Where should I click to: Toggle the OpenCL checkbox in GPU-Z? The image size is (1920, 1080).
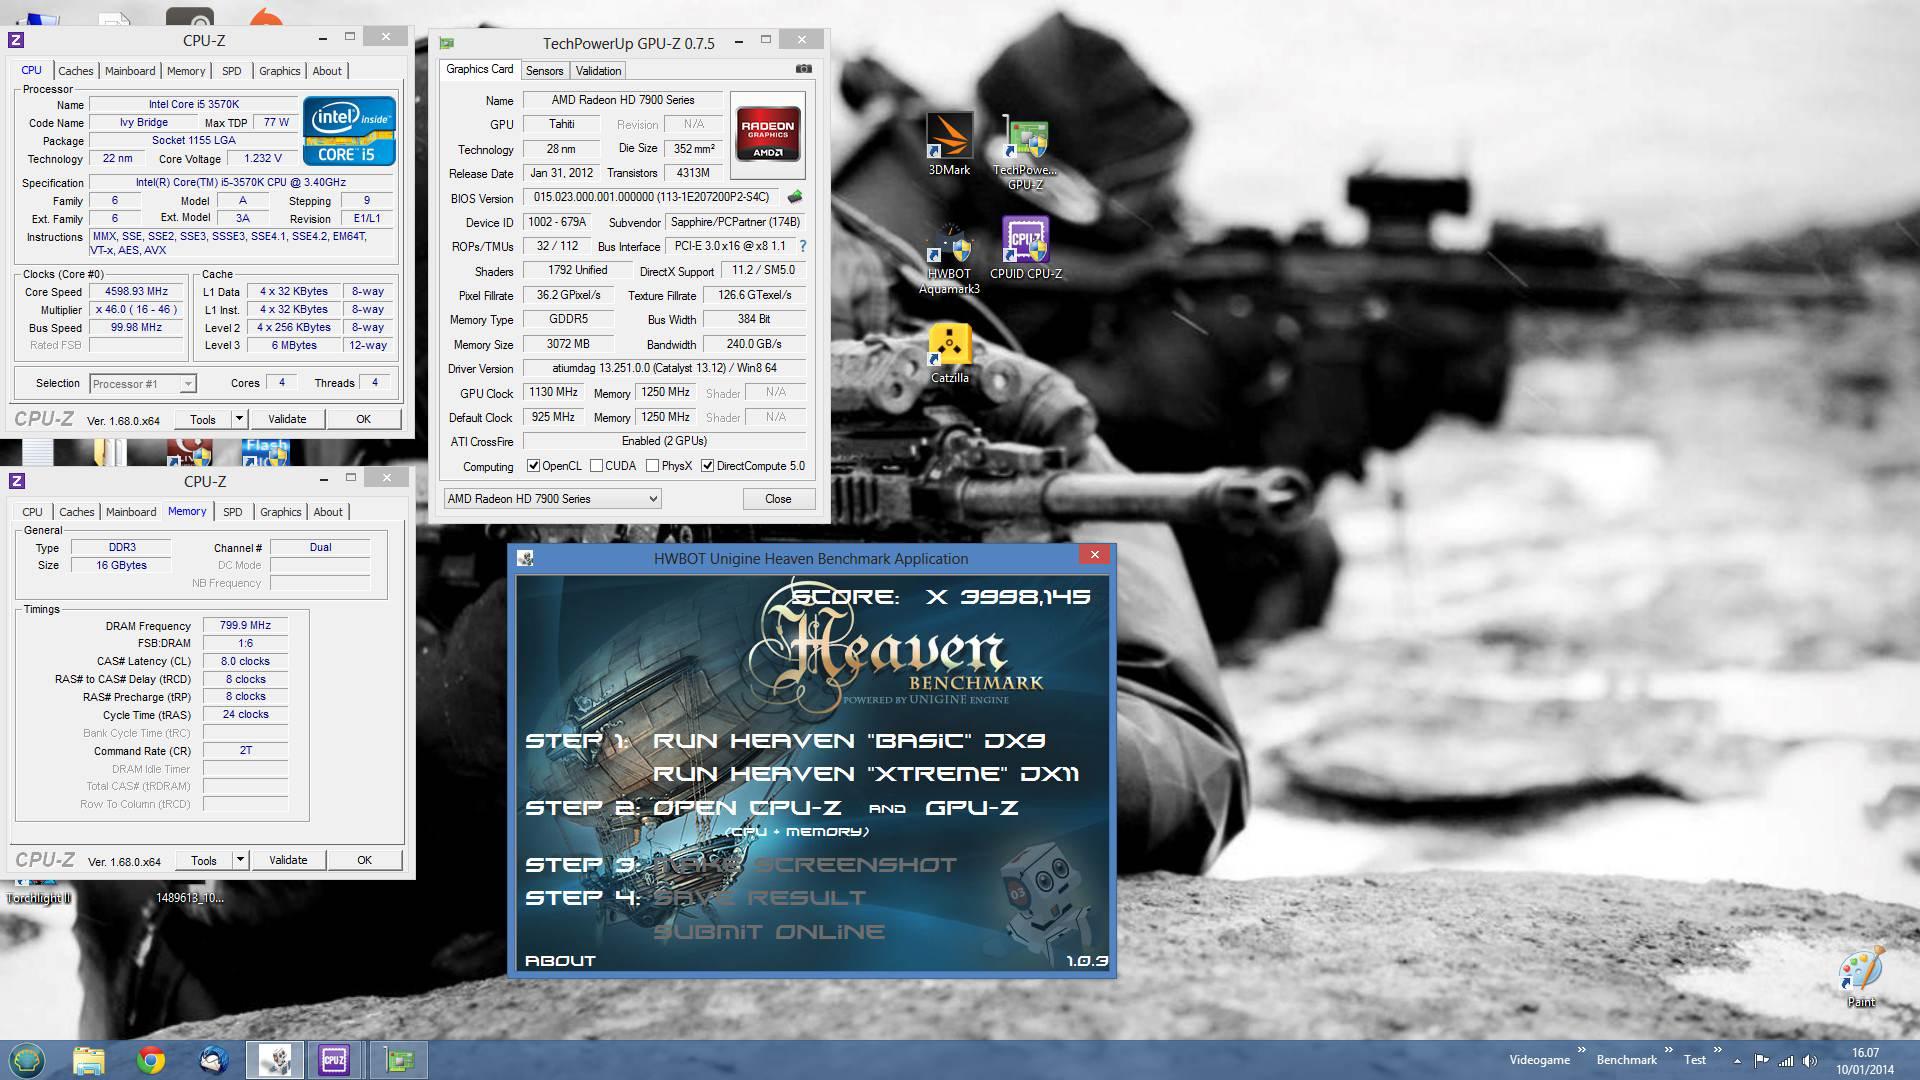pos(534,466)
